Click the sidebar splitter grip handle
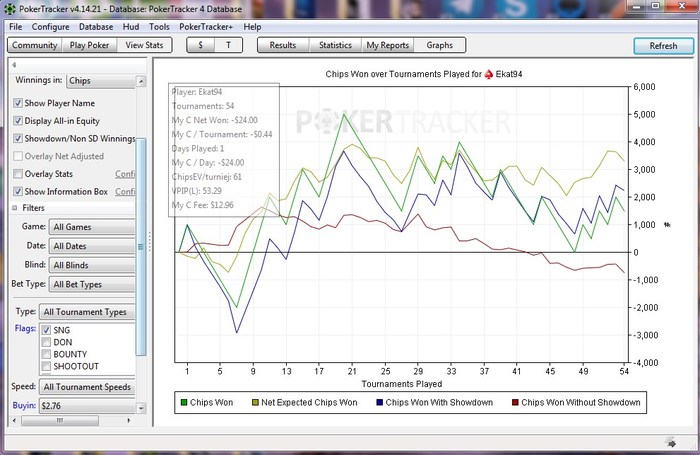700x455 pixels. (x=150, y=242)
